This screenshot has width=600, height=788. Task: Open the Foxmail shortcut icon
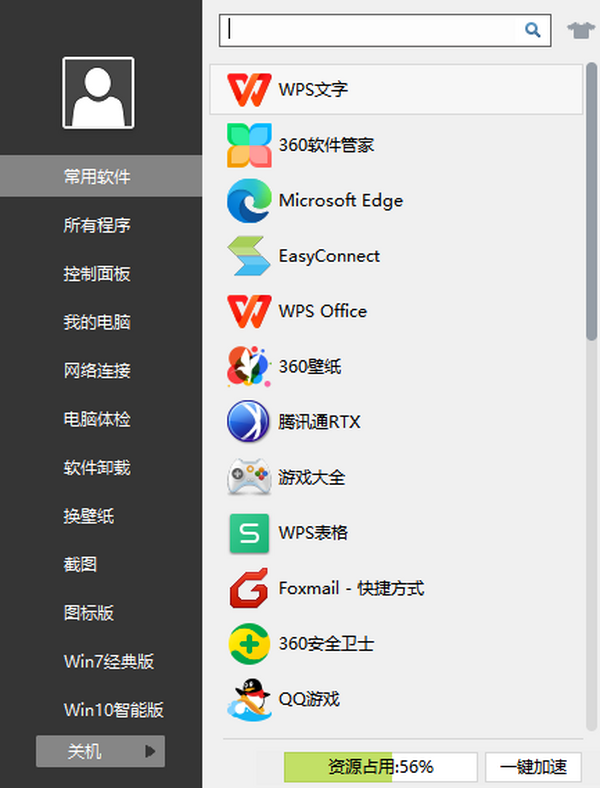tap(249, 588)
